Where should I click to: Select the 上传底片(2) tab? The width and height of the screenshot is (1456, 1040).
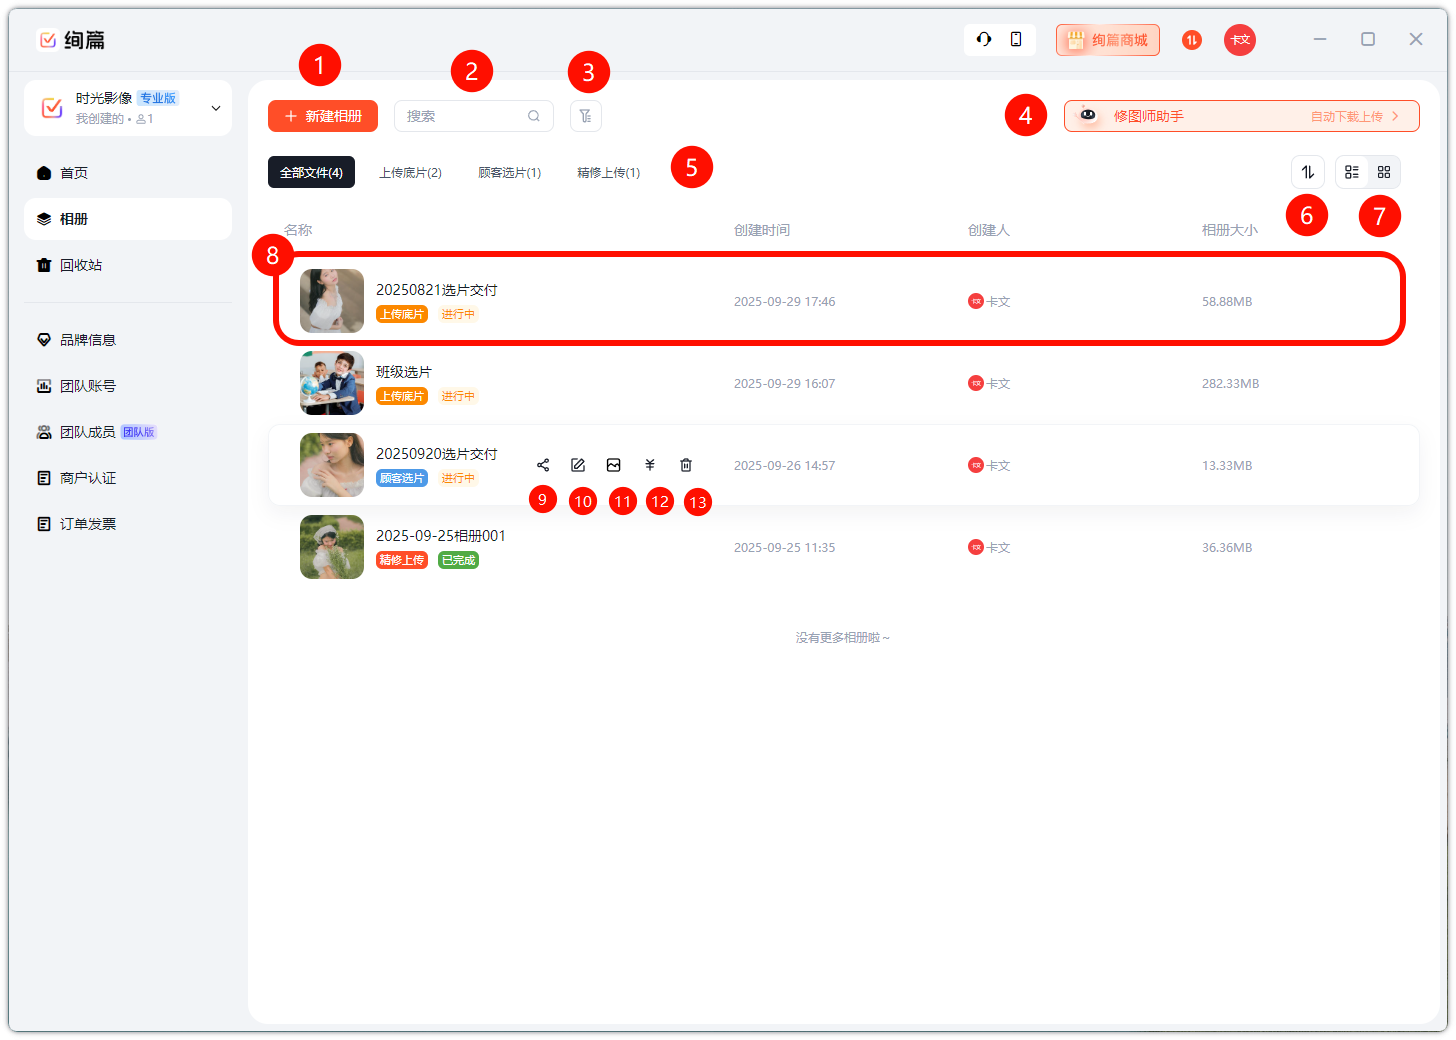pos(410,172)
